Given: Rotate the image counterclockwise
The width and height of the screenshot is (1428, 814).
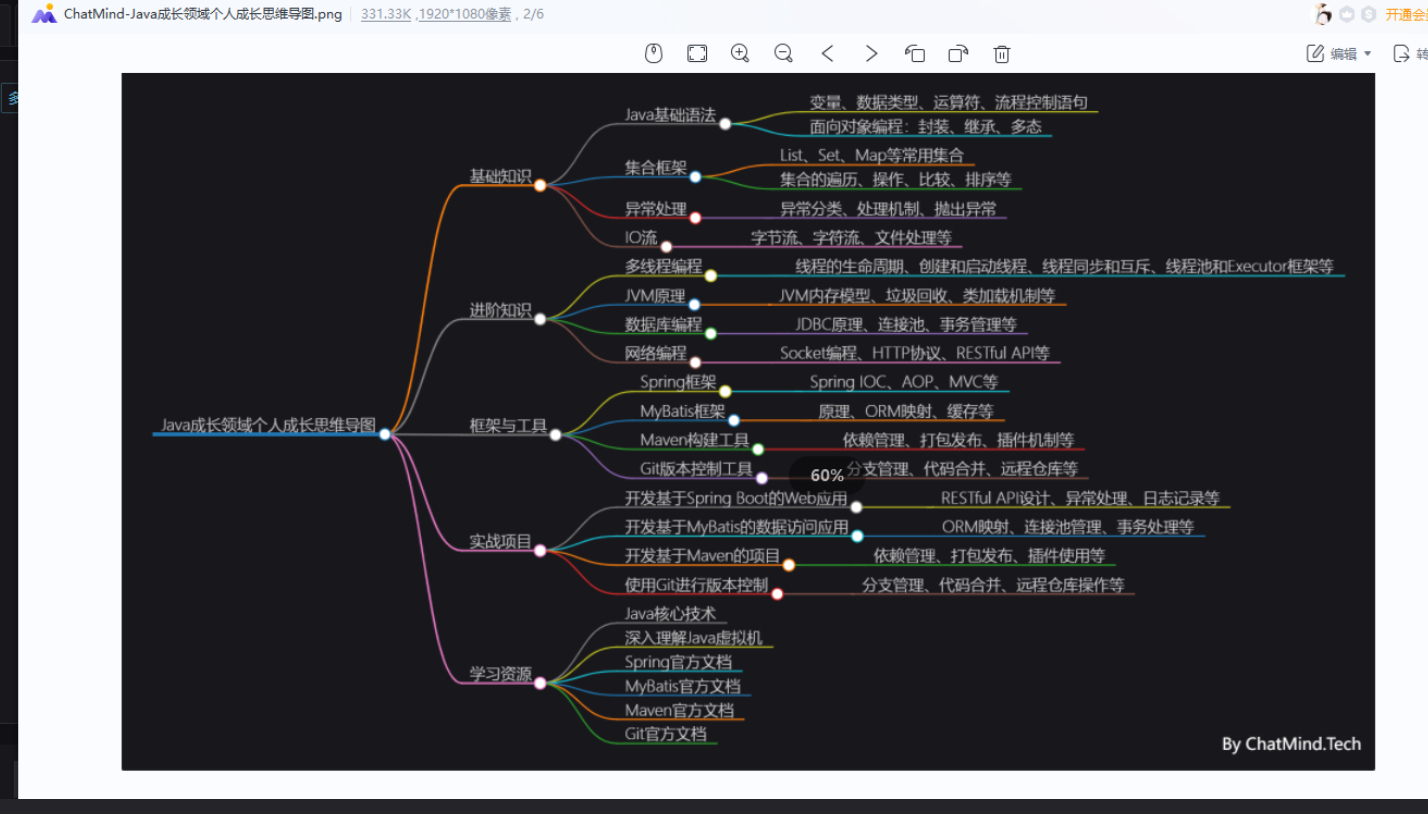Looking at the screenshot, I should point(915,53).
